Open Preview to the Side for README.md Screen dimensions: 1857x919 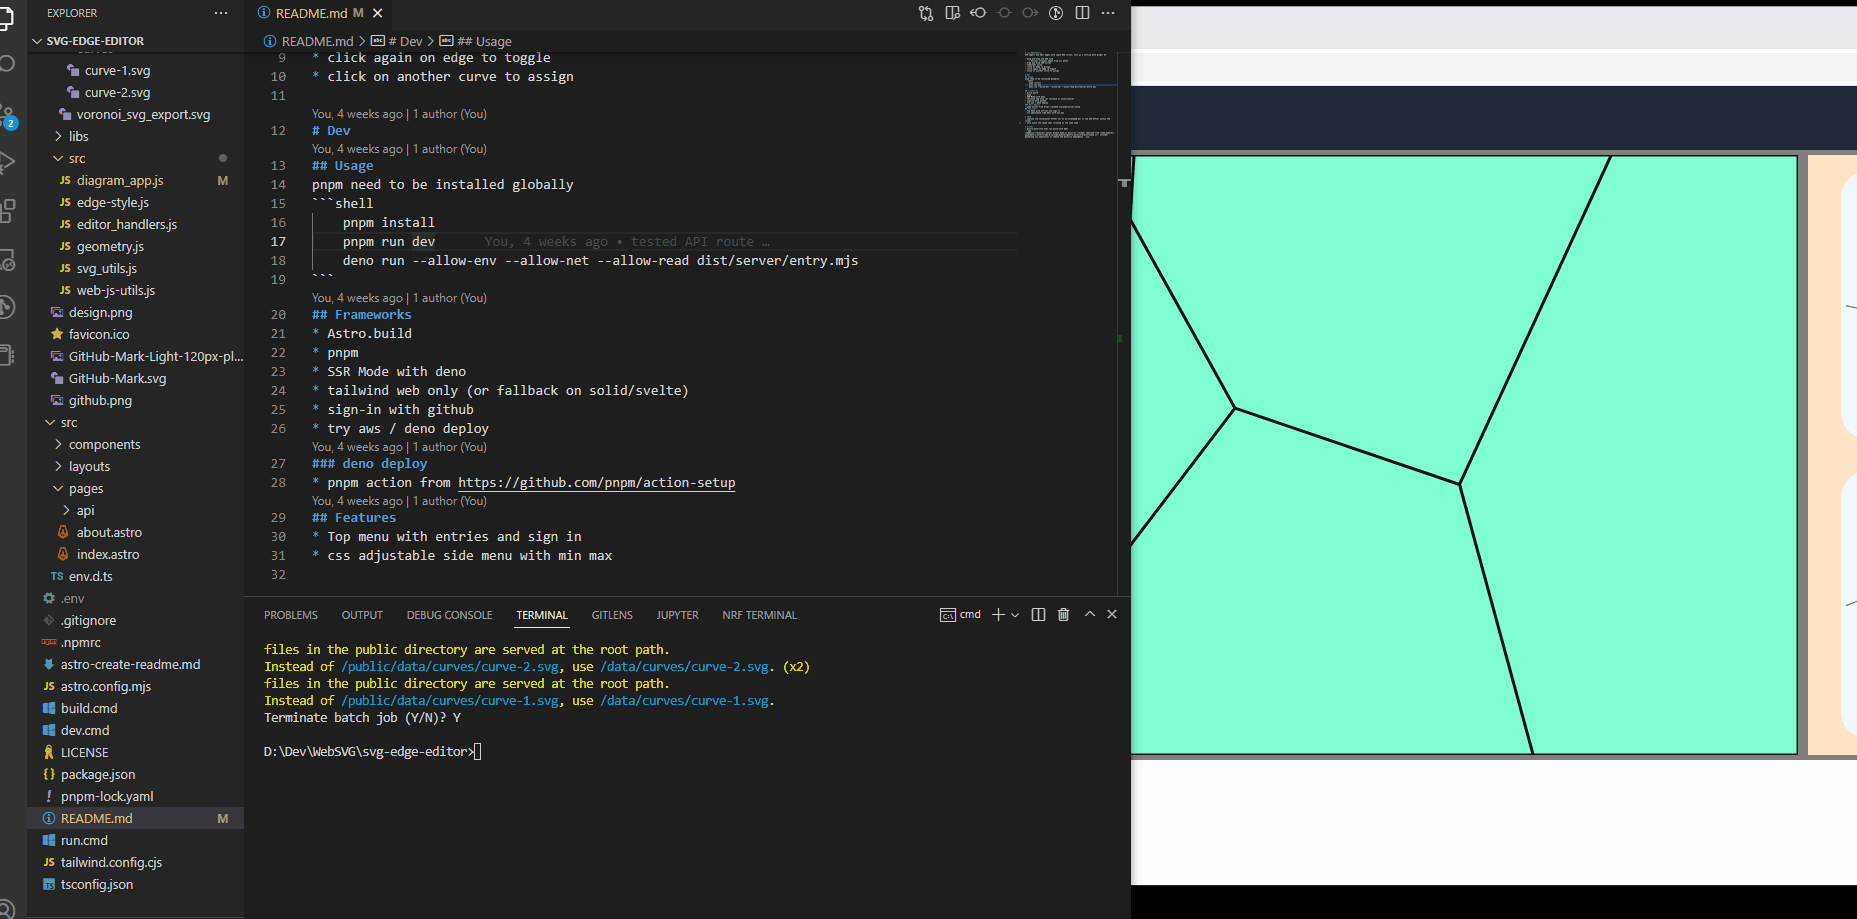pos(952,13)
